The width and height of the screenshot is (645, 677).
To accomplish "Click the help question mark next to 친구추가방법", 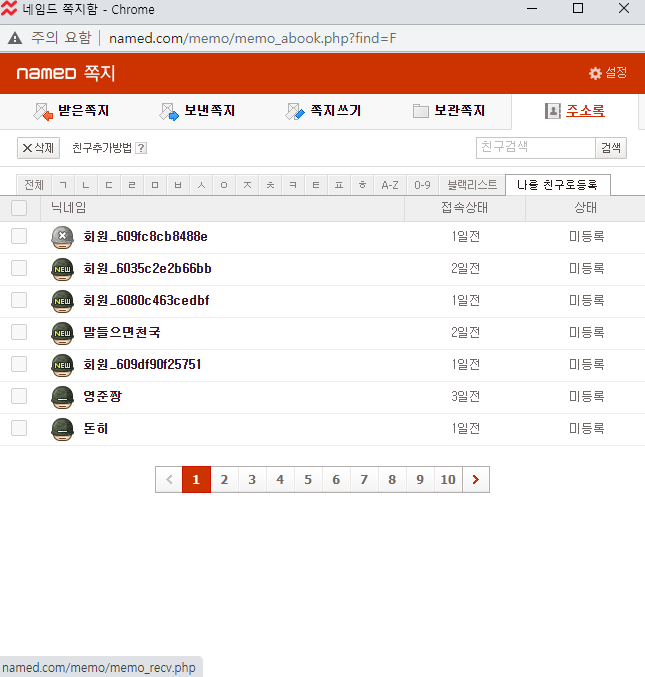I will [x=141, y=148].
